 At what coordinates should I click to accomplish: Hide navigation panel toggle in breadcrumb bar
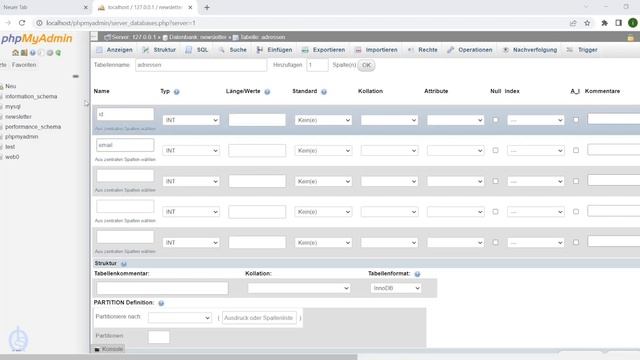point(94,37)
